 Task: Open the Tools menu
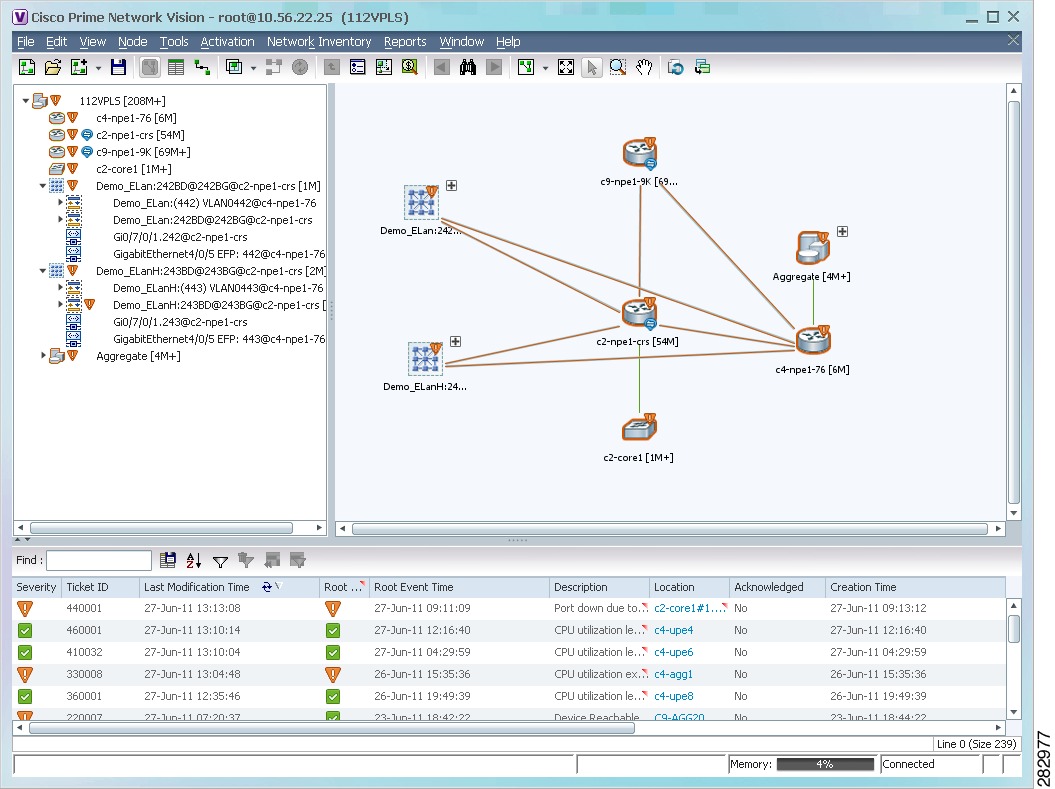pyautogui.click(x=174, y=42)
